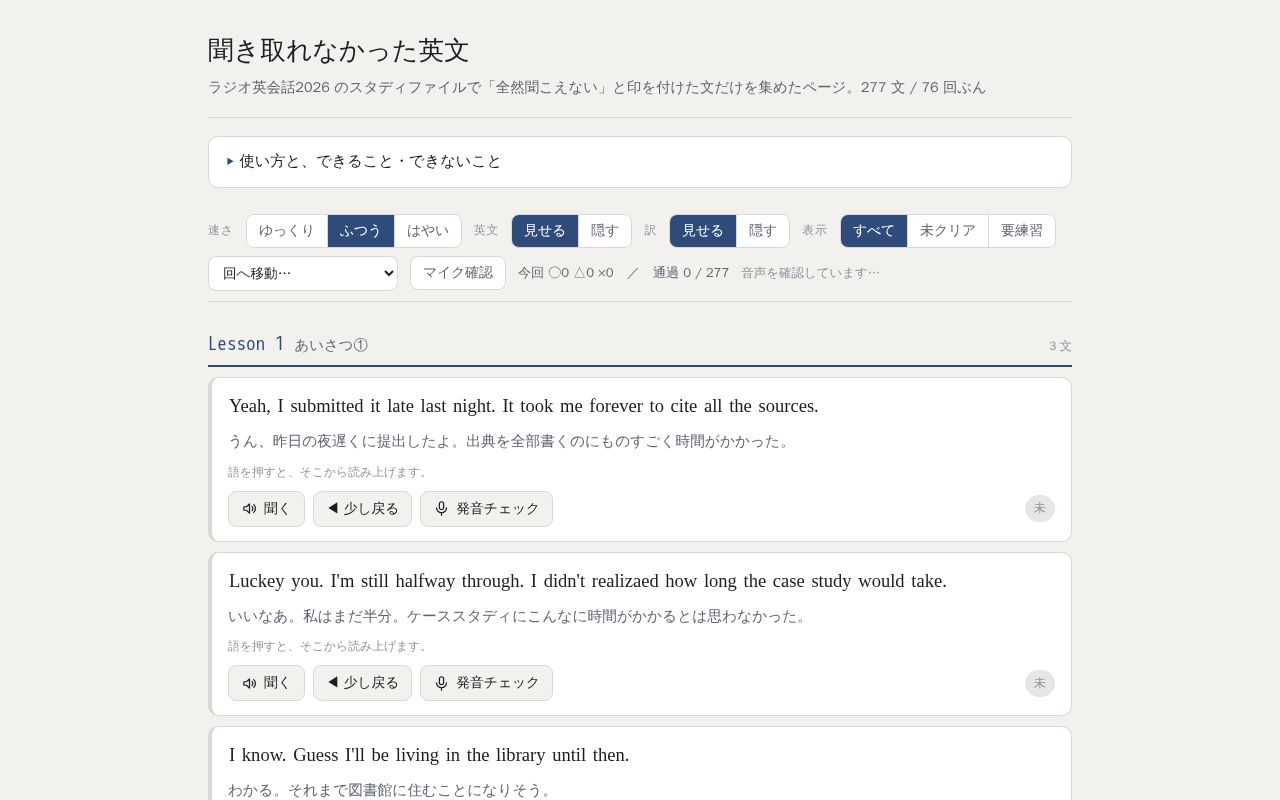Select 見せる for 英文
This screenshot has width=1280, height=800.
coord(545,231)
